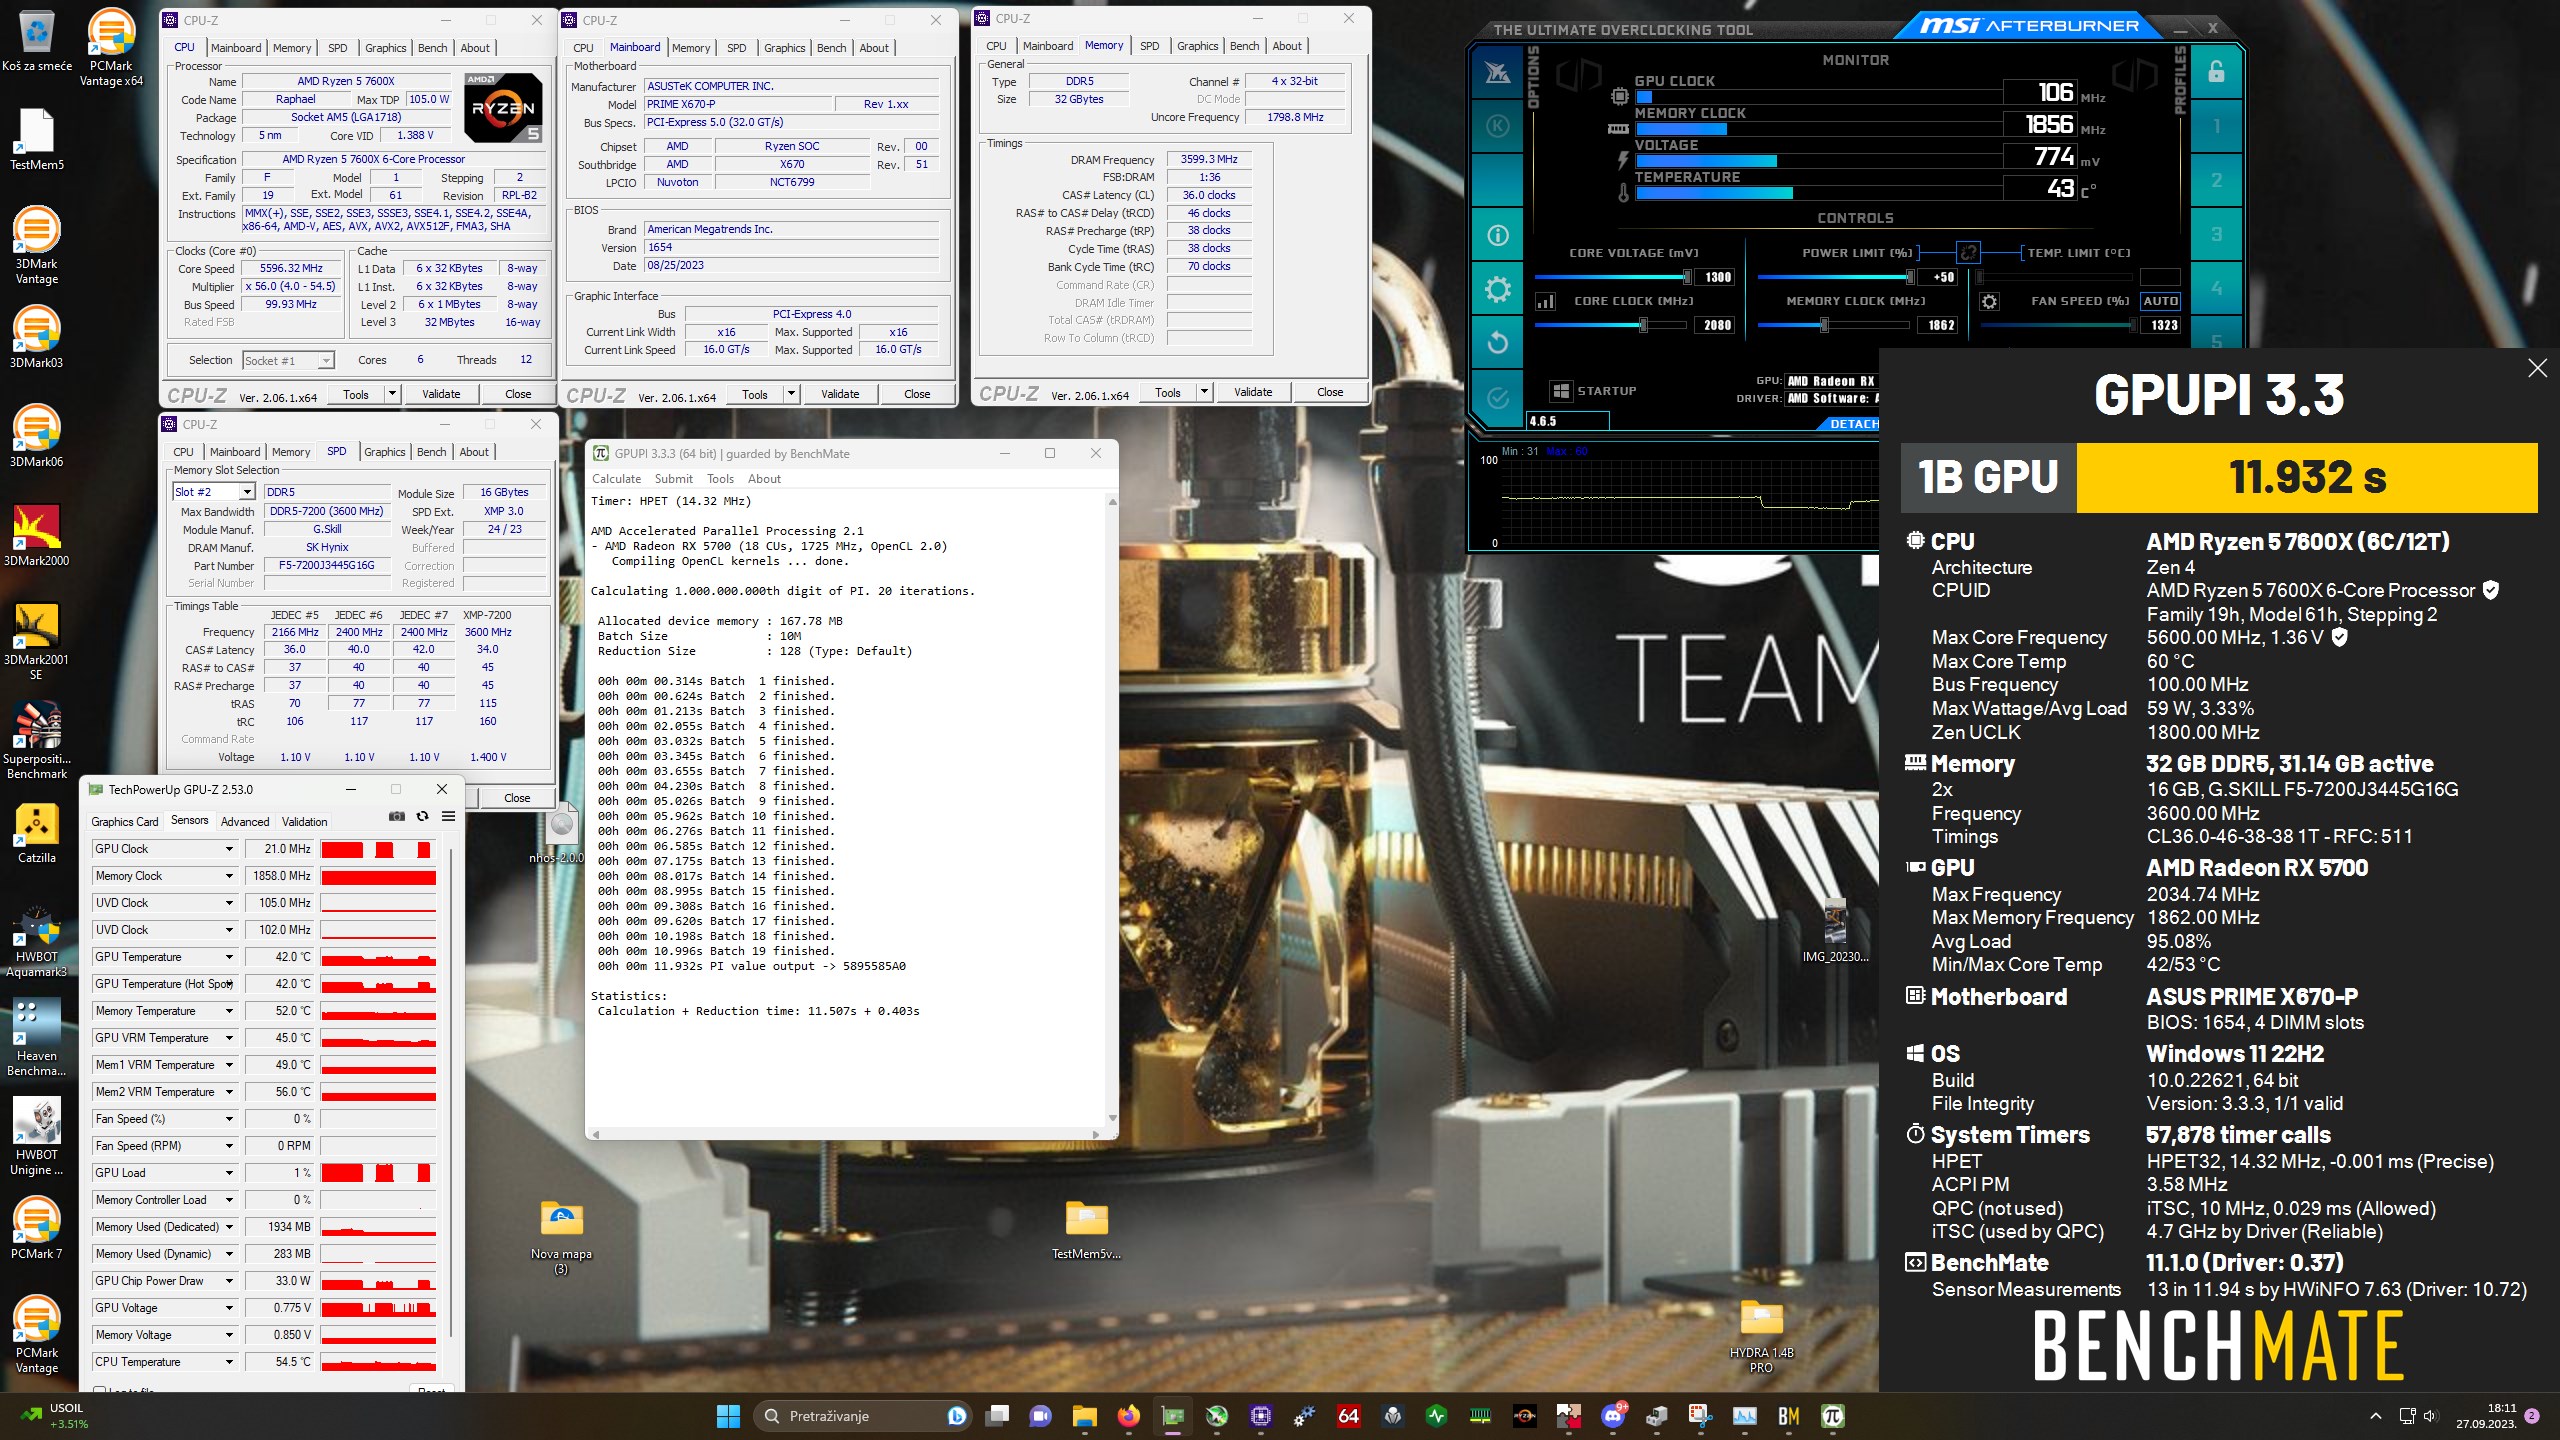Click the BenchMate BM taskbar icon

tap(1789, 1416)
